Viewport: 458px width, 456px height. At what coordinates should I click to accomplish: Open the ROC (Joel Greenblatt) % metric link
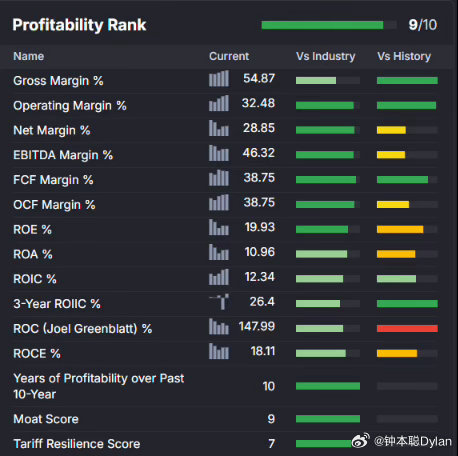pos(83,329)
